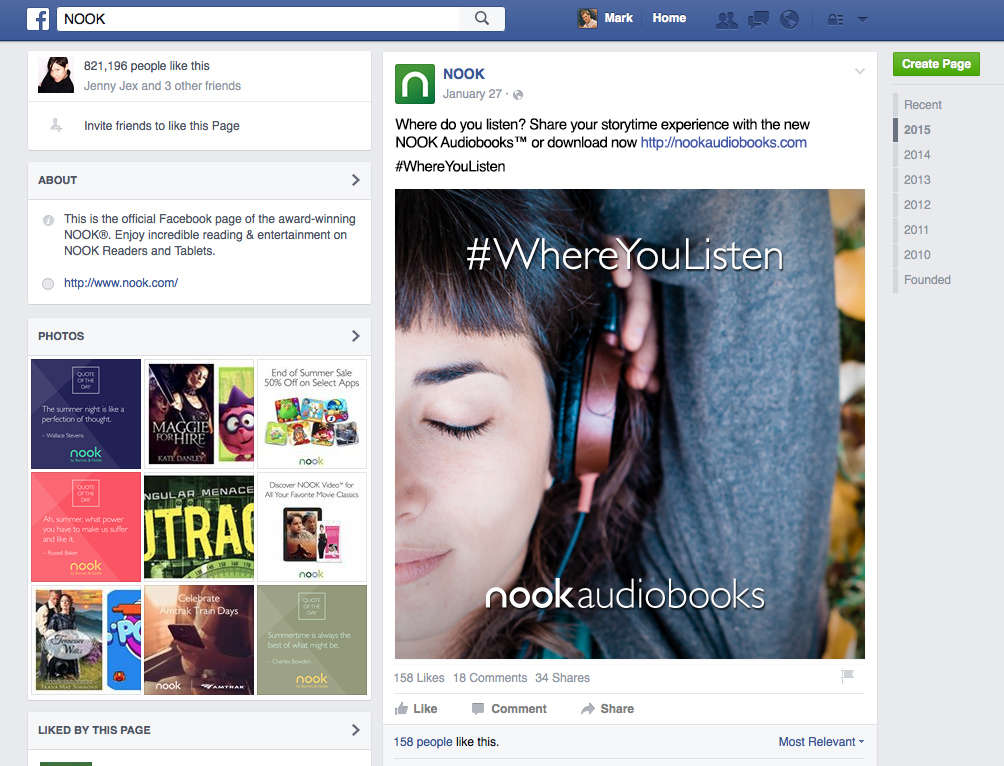
Task: Open the January 27 post timestamp
Action: point(472,94)
